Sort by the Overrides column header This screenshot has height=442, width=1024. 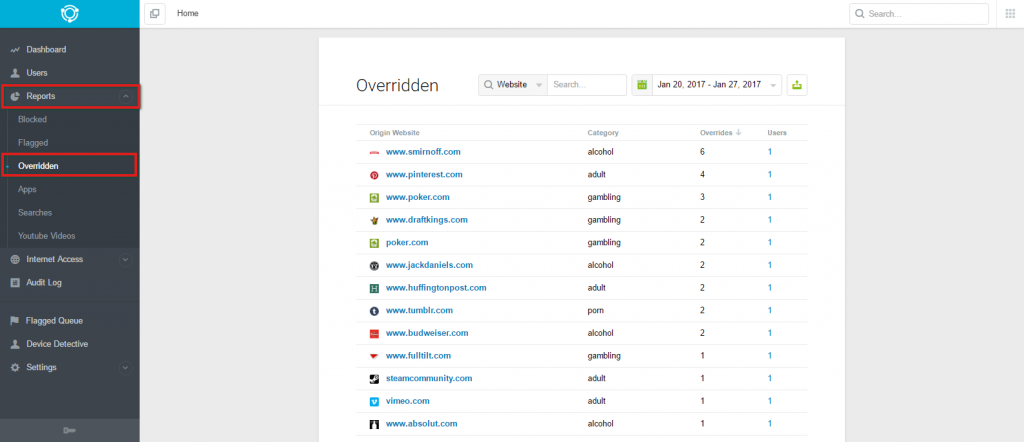pos(721,133)
